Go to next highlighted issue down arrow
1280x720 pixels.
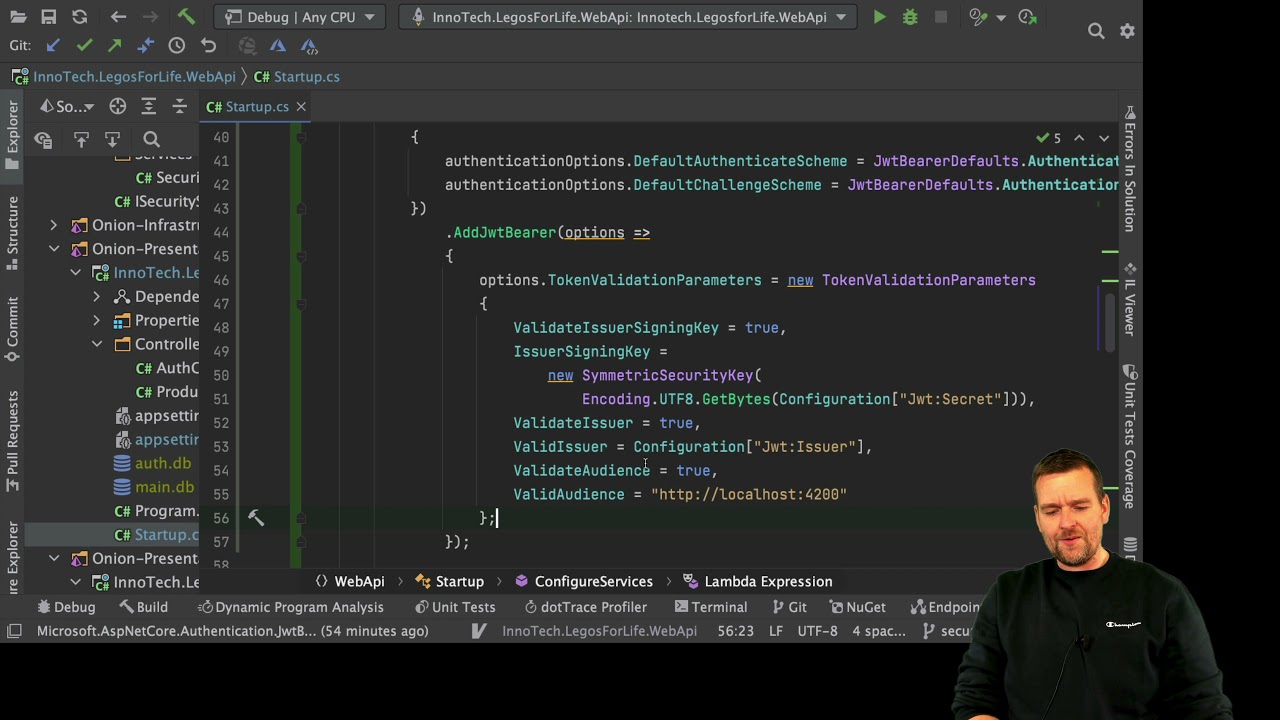pos(1104,138)
